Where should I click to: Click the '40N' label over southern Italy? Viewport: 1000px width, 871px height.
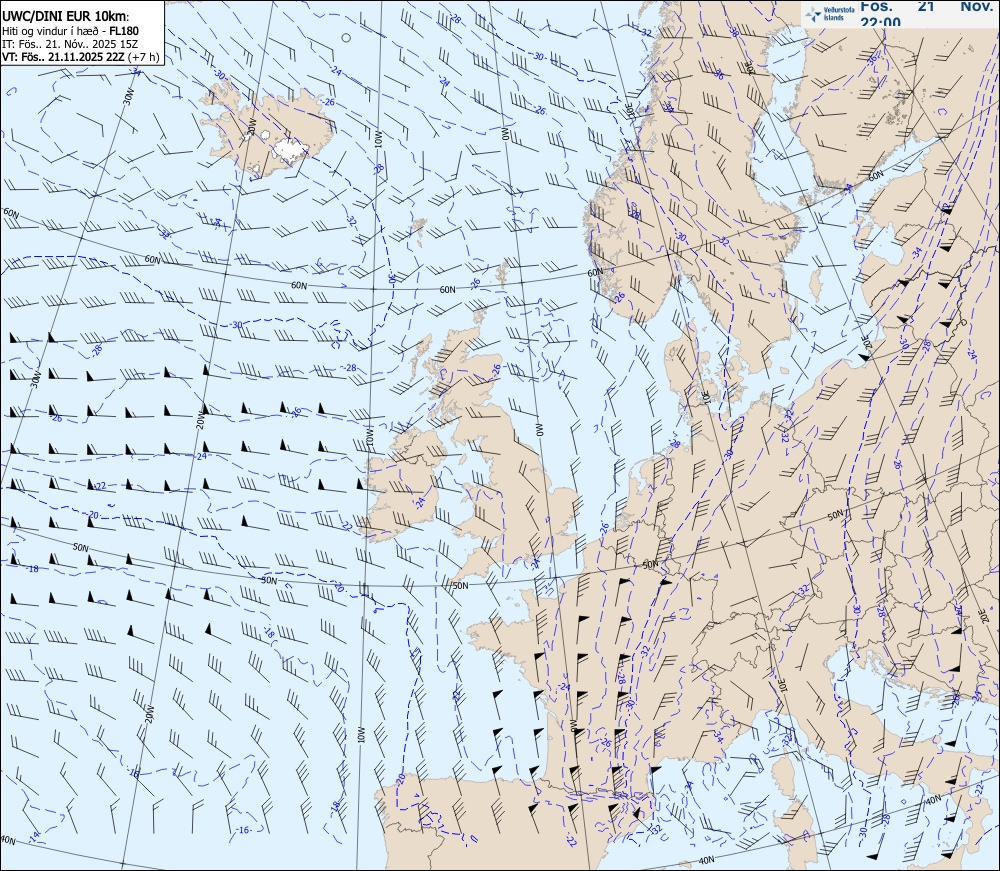click(x=933, y=800)
